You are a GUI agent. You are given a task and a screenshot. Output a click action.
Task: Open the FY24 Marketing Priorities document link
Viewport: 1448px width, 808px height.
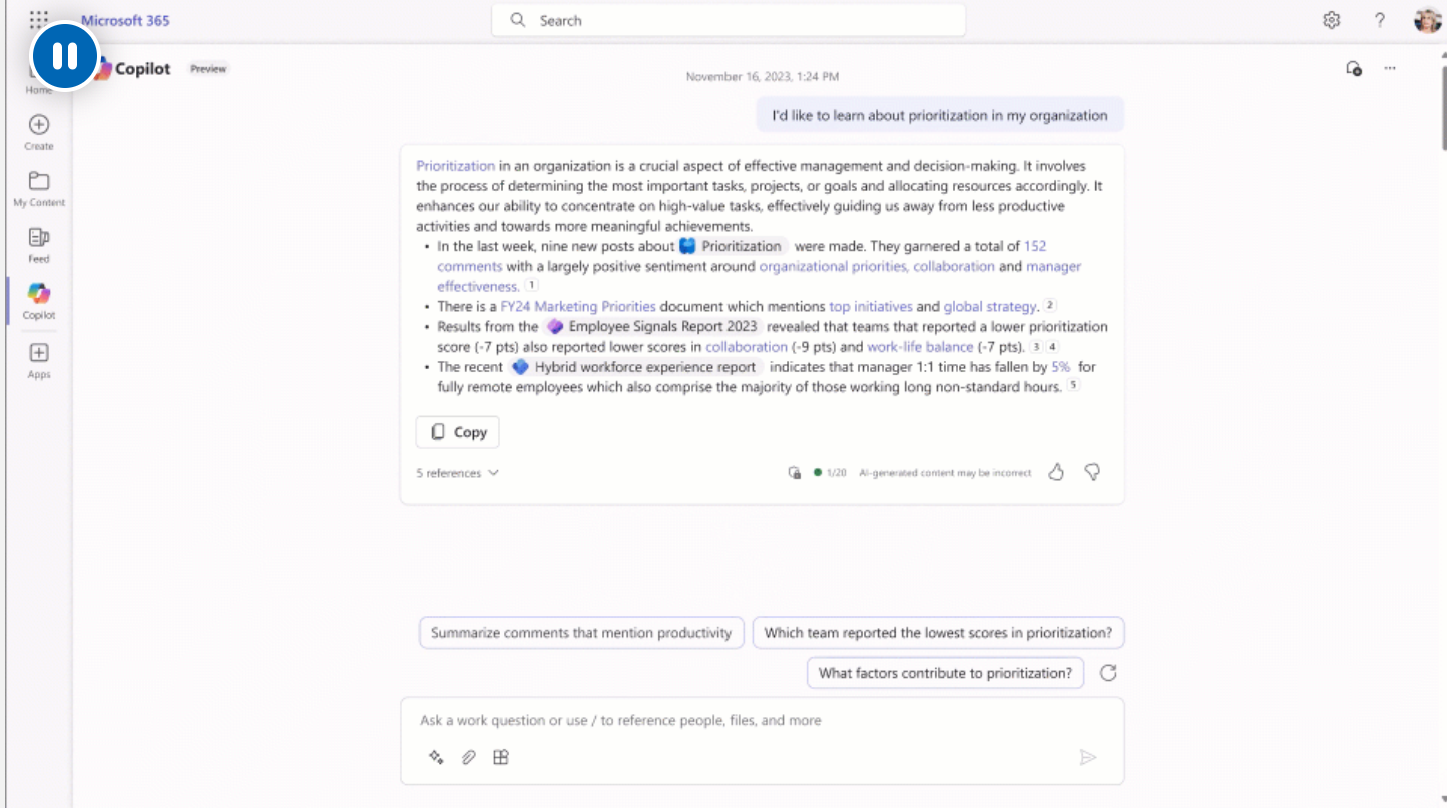(x=578, y=306)
